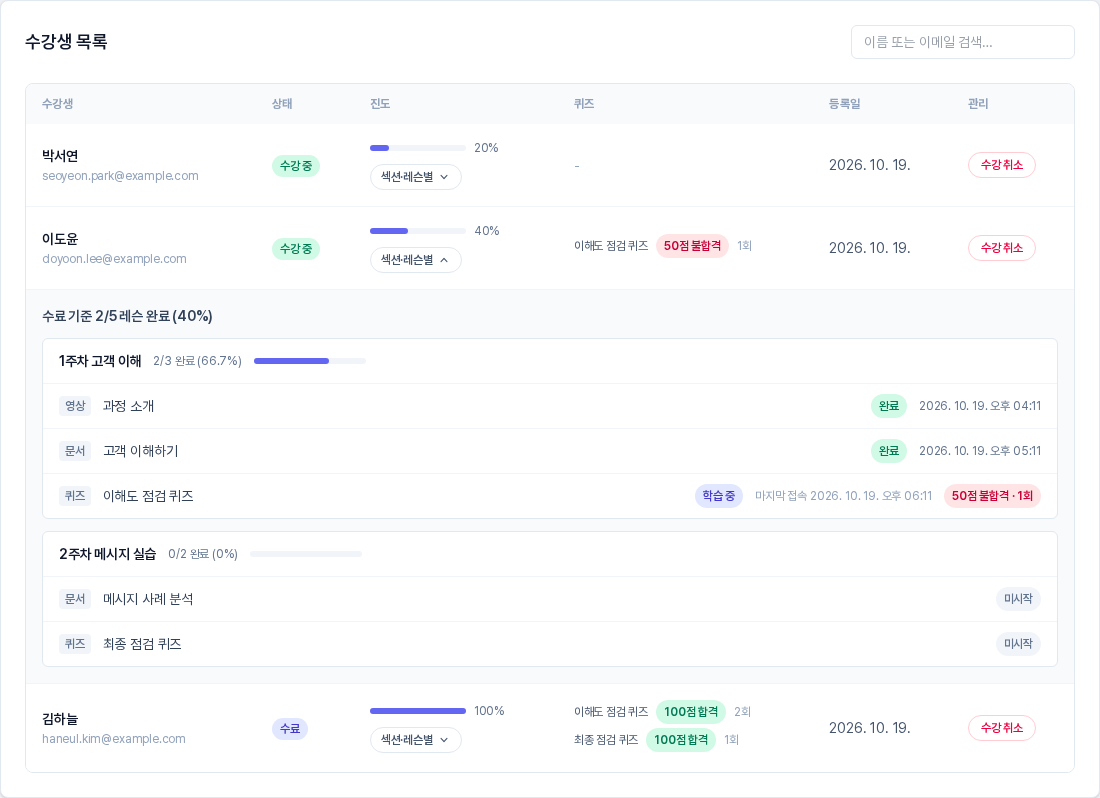Click 김하늘's 100점 합격 badge for 이해도 점검 퀴즈

pyautogui.click(x=691, y=712)
